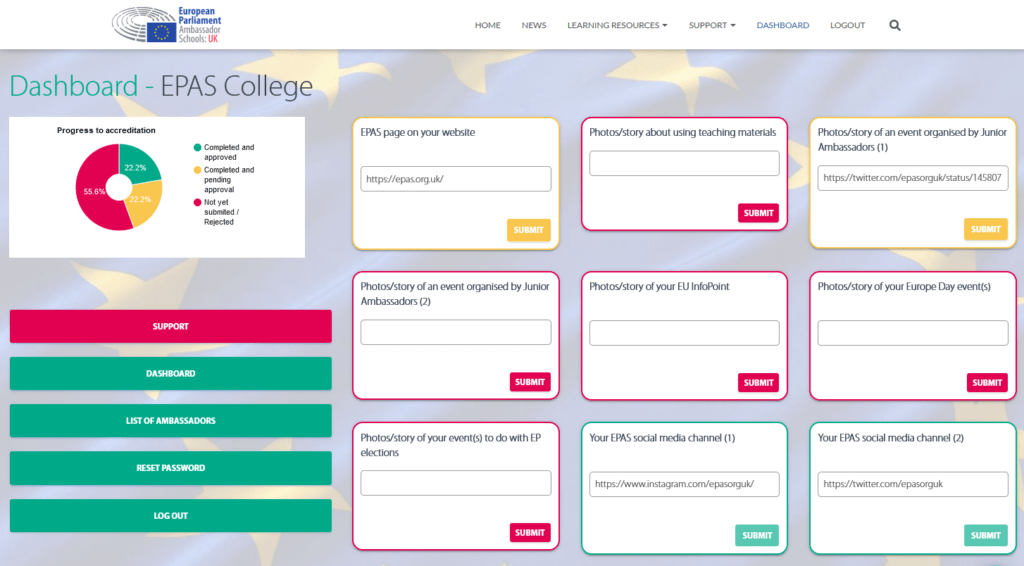Submit the EU InfoPoint photos/story card

tap(758, 382)
